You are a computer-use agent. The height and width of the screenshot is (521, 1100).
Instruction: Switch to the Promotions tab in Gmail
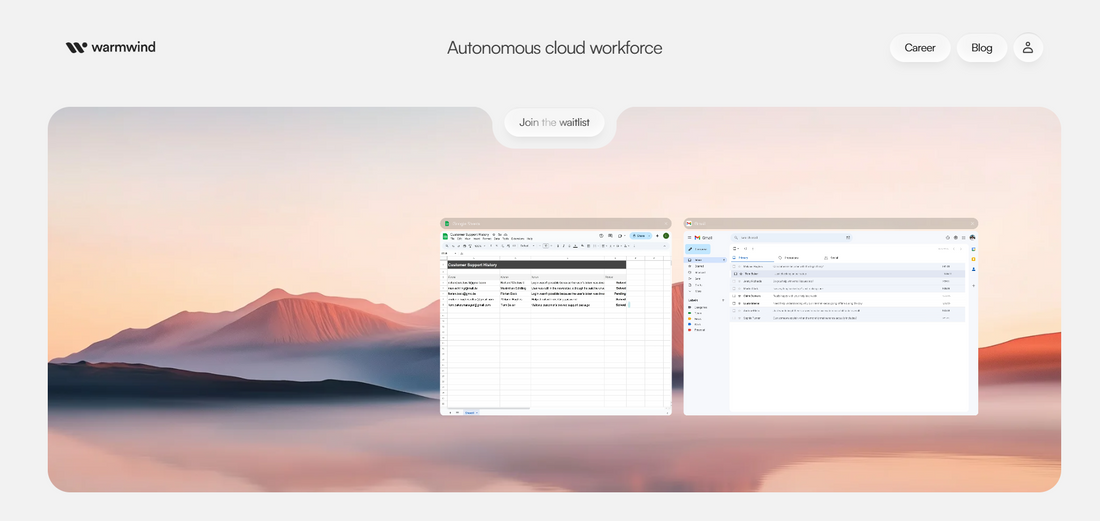(x=790, y=258)
